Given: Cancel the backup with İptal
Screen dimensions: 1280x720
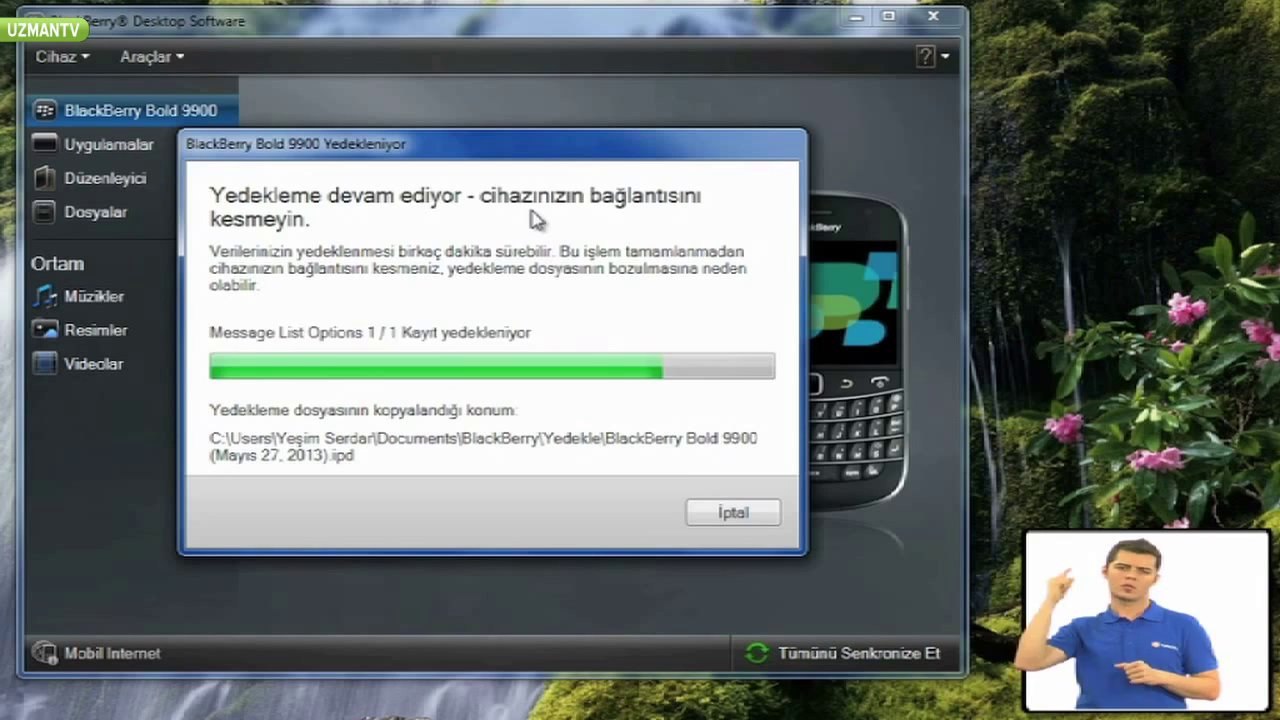Looking at the screenshot, I should pos(733,512).
